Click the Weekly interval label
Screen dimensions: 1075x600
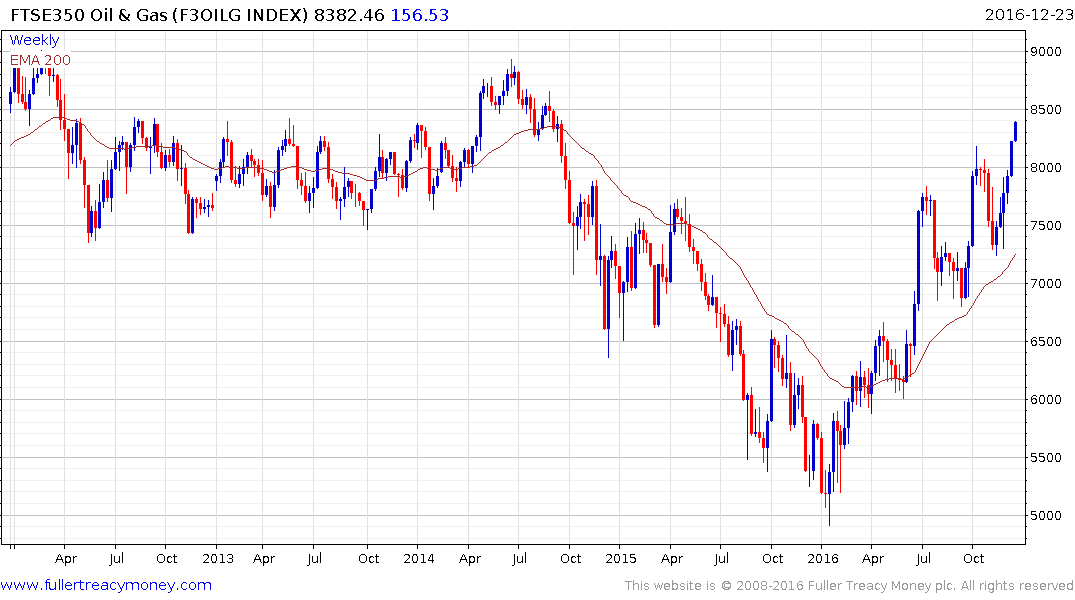(x=34, y=40)
